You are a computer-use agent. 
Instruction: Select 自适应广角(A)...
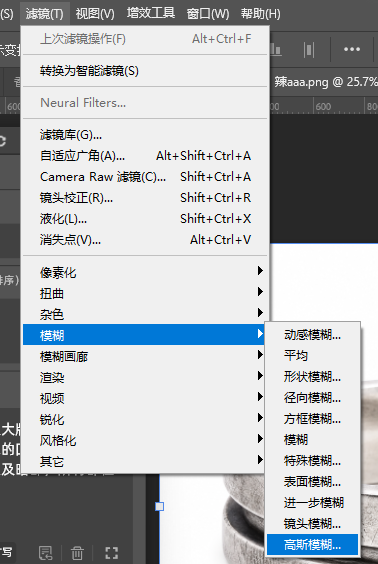[x=145, y=156]
